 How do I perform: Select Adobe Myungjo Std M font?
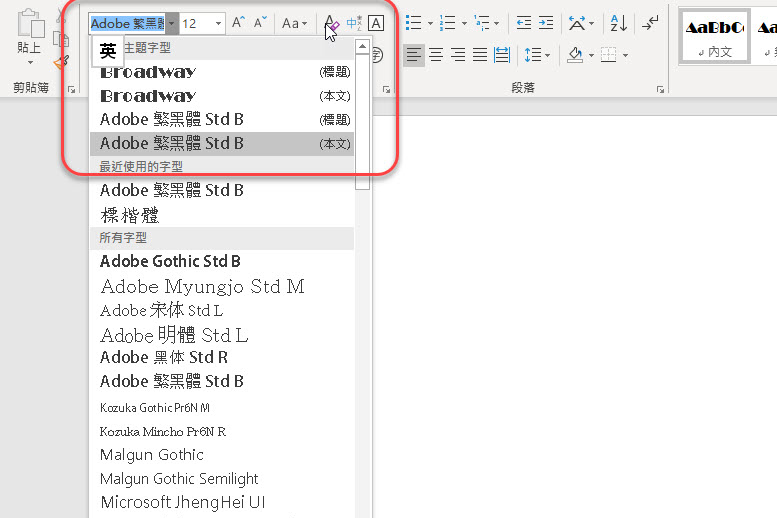pyautogui.click(x=222, y=287)
